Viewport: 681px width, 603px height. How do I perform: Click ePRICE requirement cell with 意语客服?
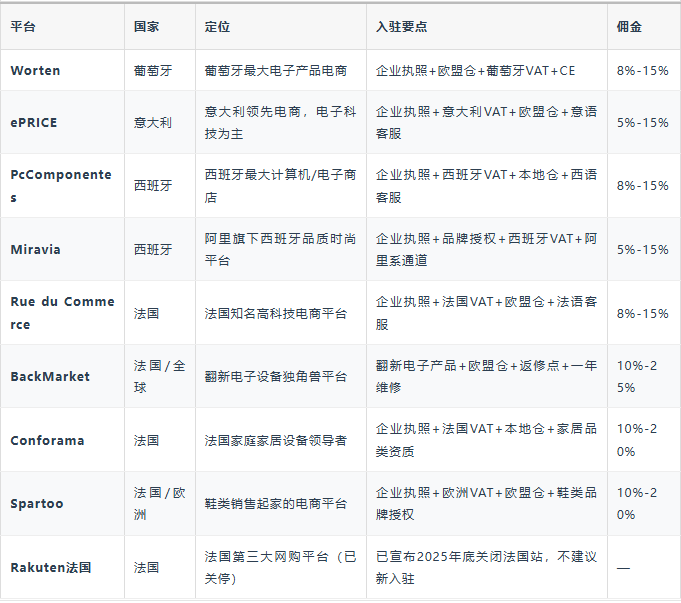(486, 123)
